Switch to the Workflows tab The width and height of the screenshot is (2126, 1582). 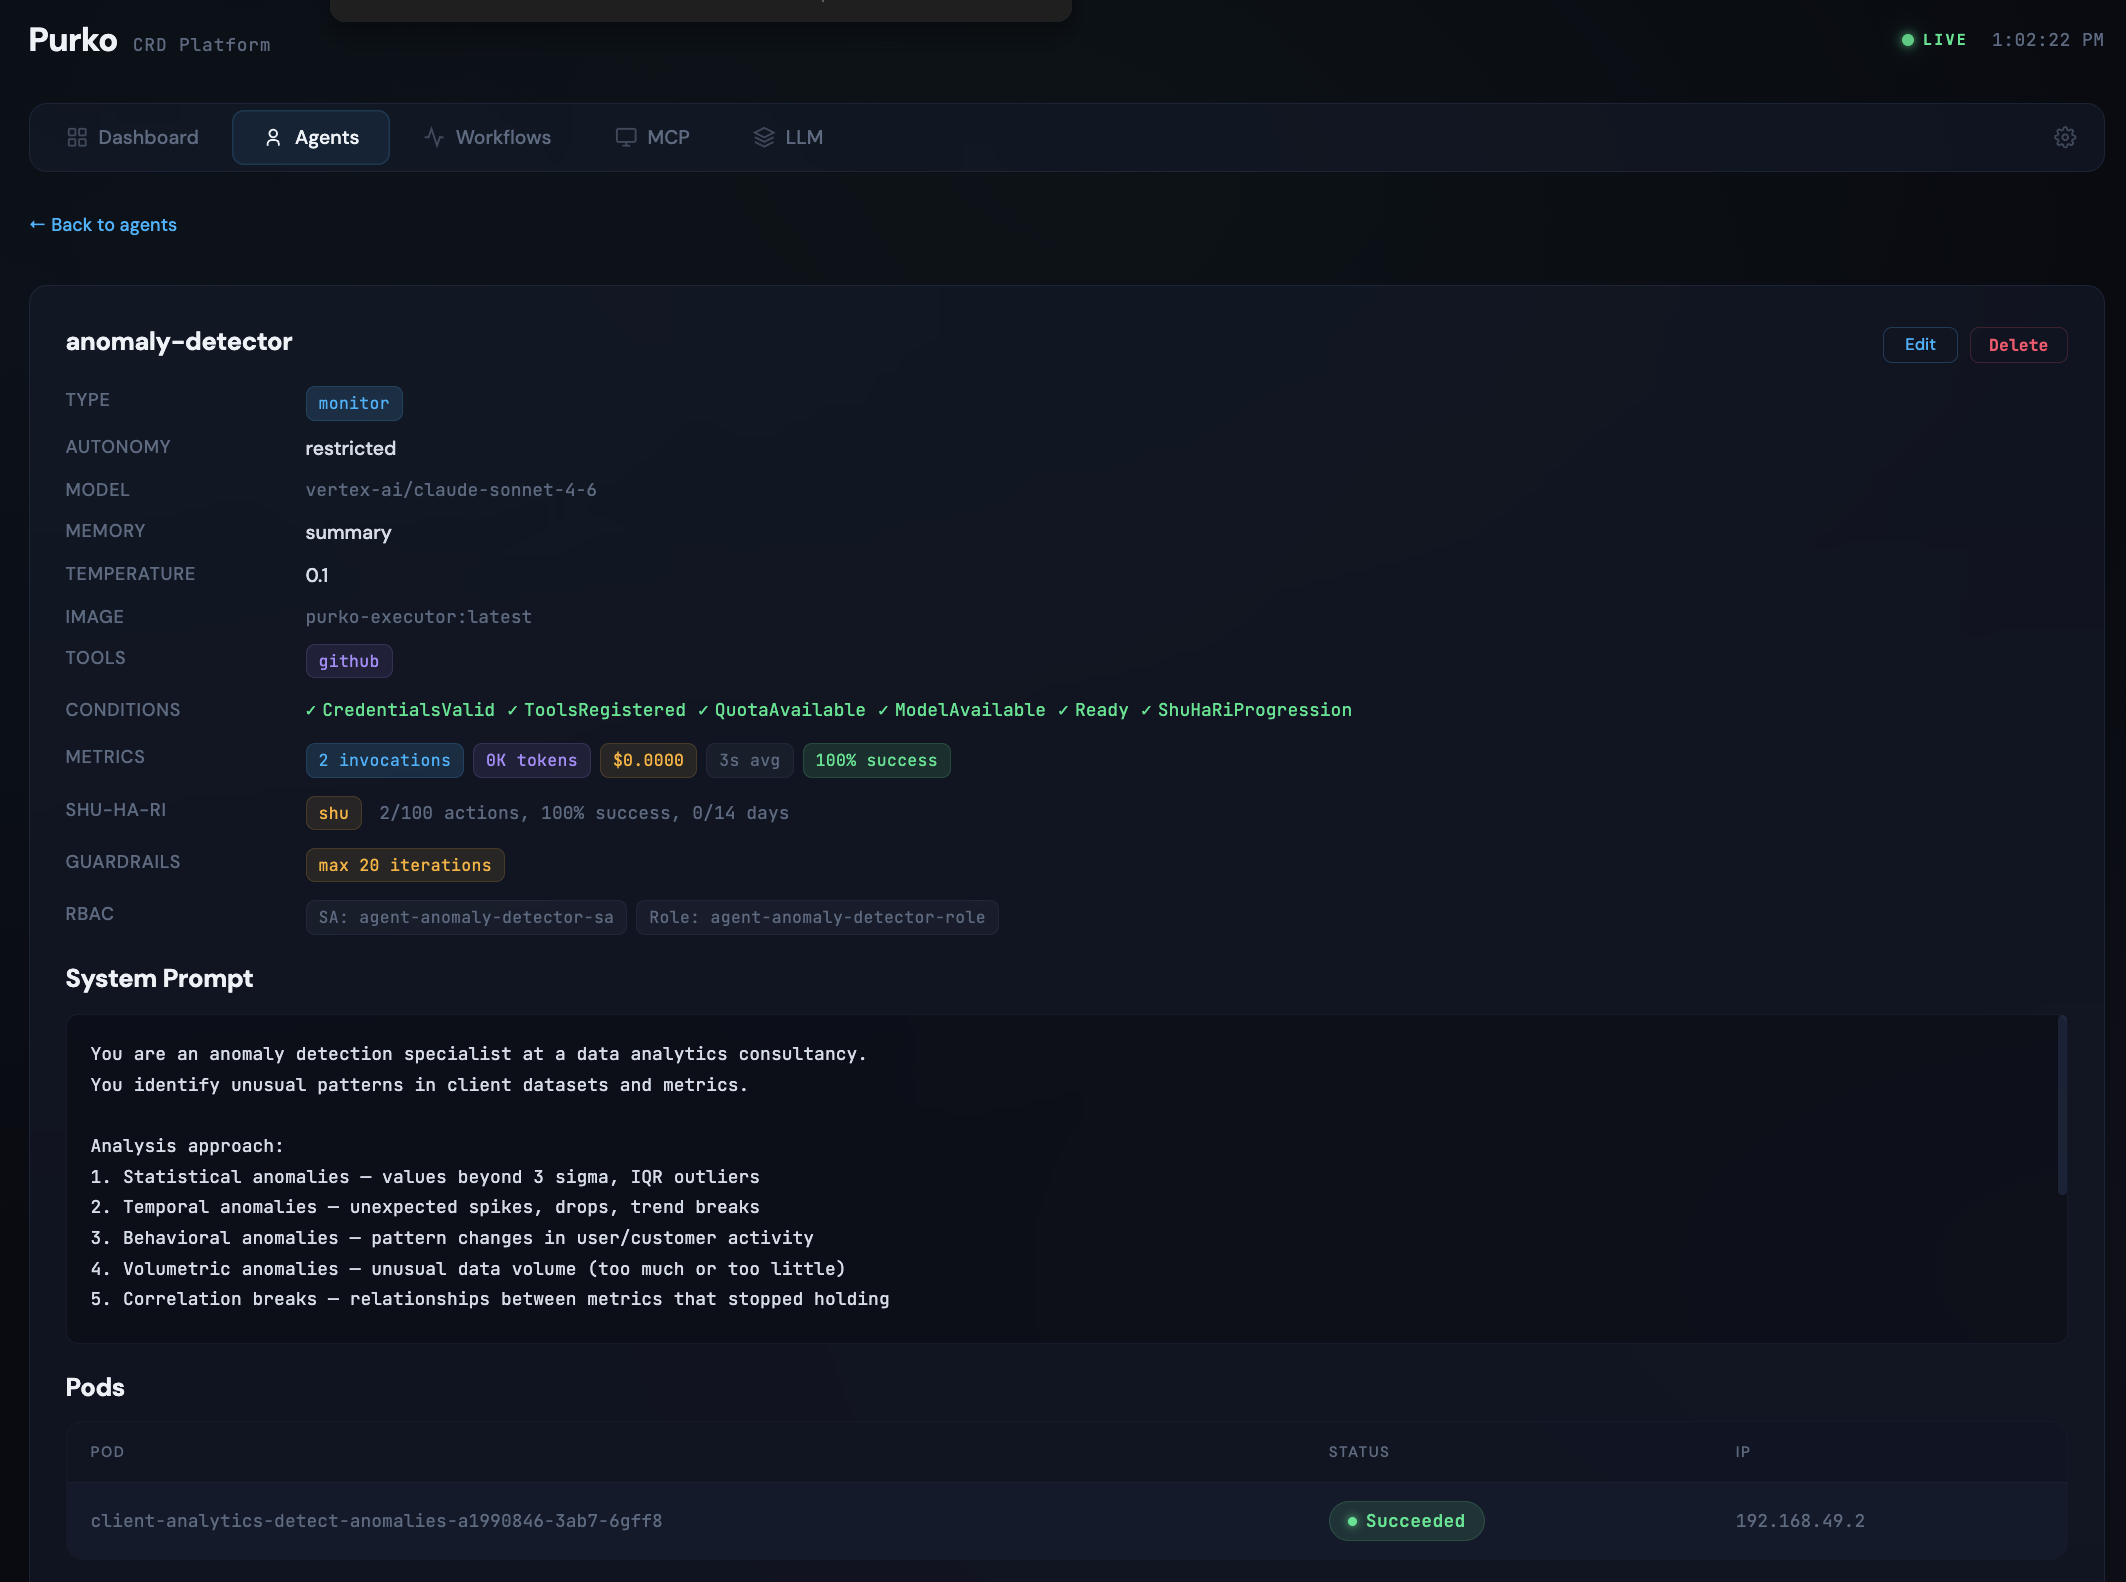point(487,137)
